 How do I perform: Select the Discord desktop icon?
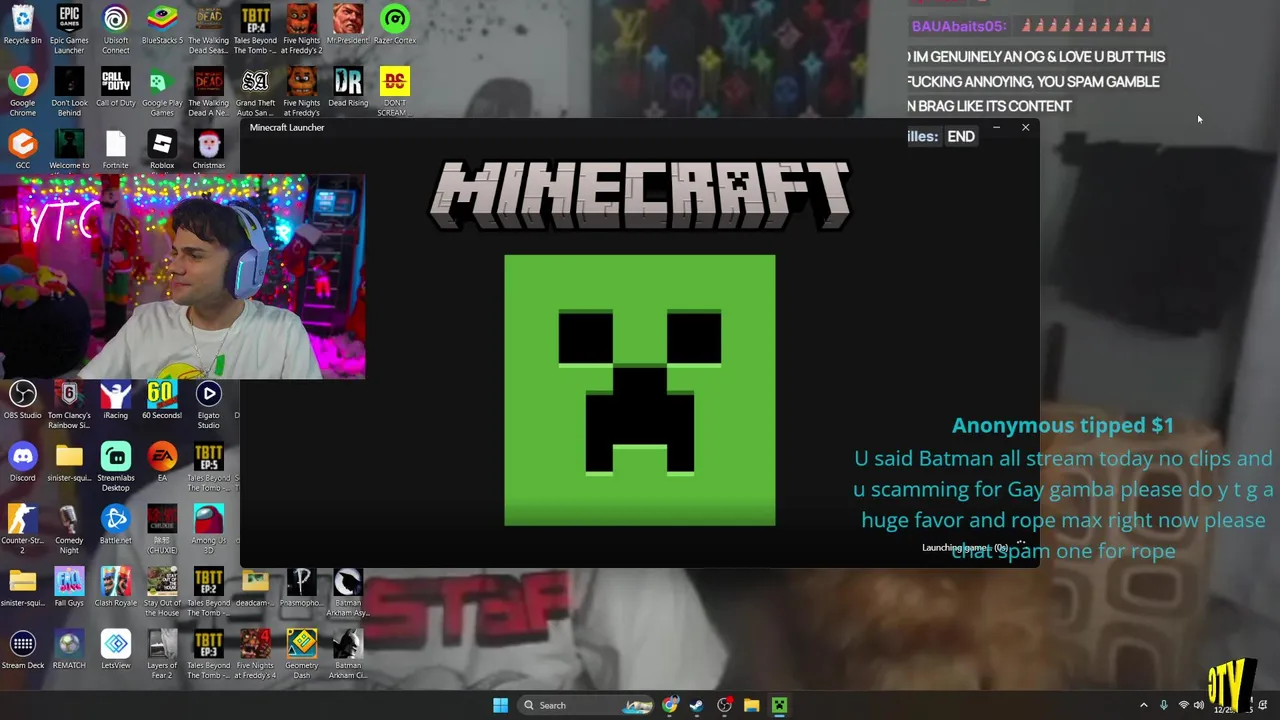click(x=22, y=463)
